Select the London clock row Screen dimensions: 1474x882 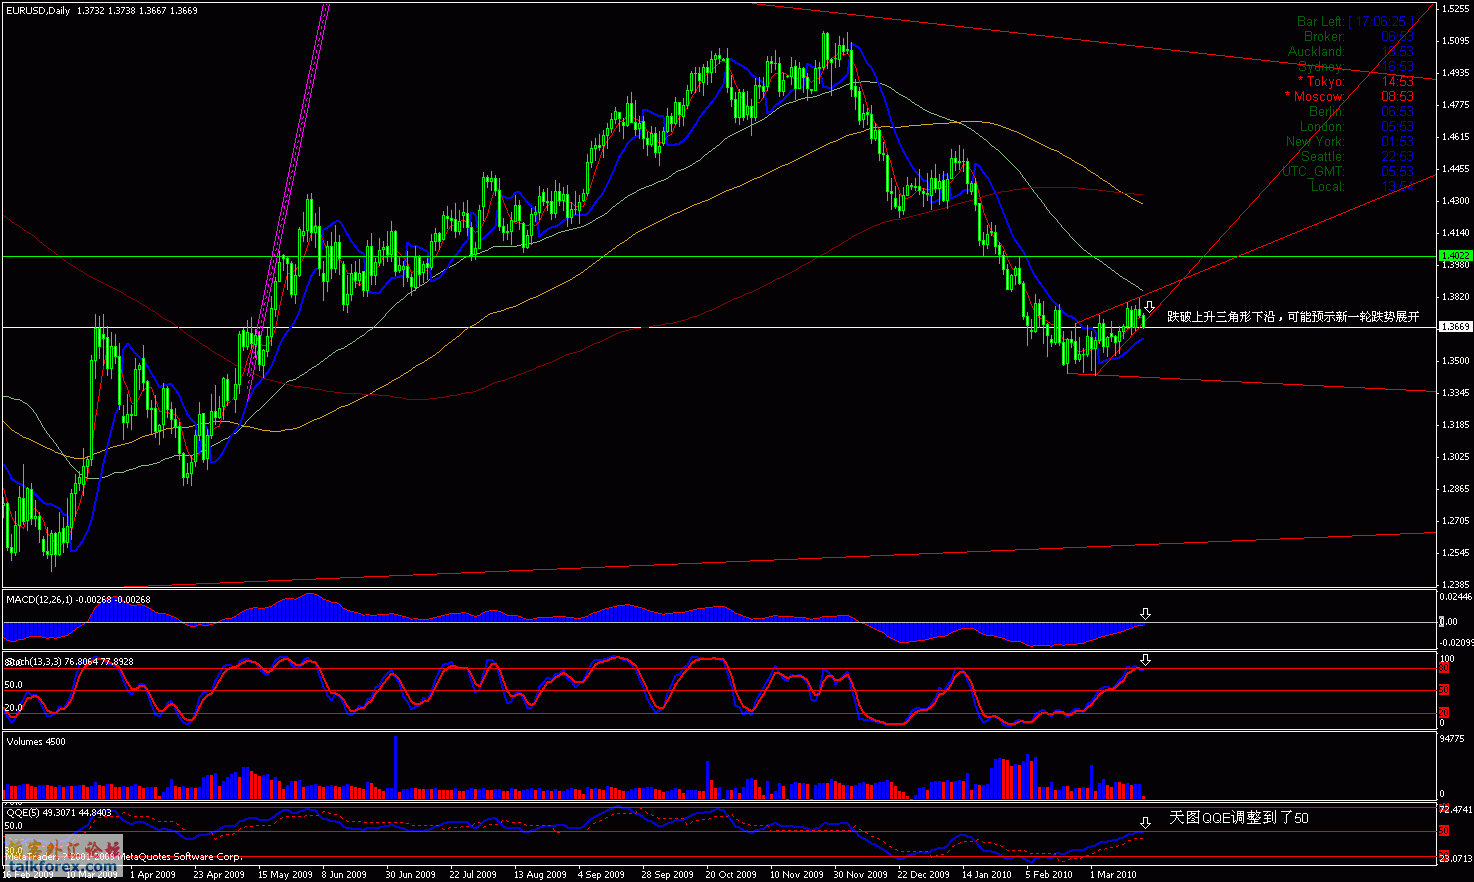coord(1357,126)
